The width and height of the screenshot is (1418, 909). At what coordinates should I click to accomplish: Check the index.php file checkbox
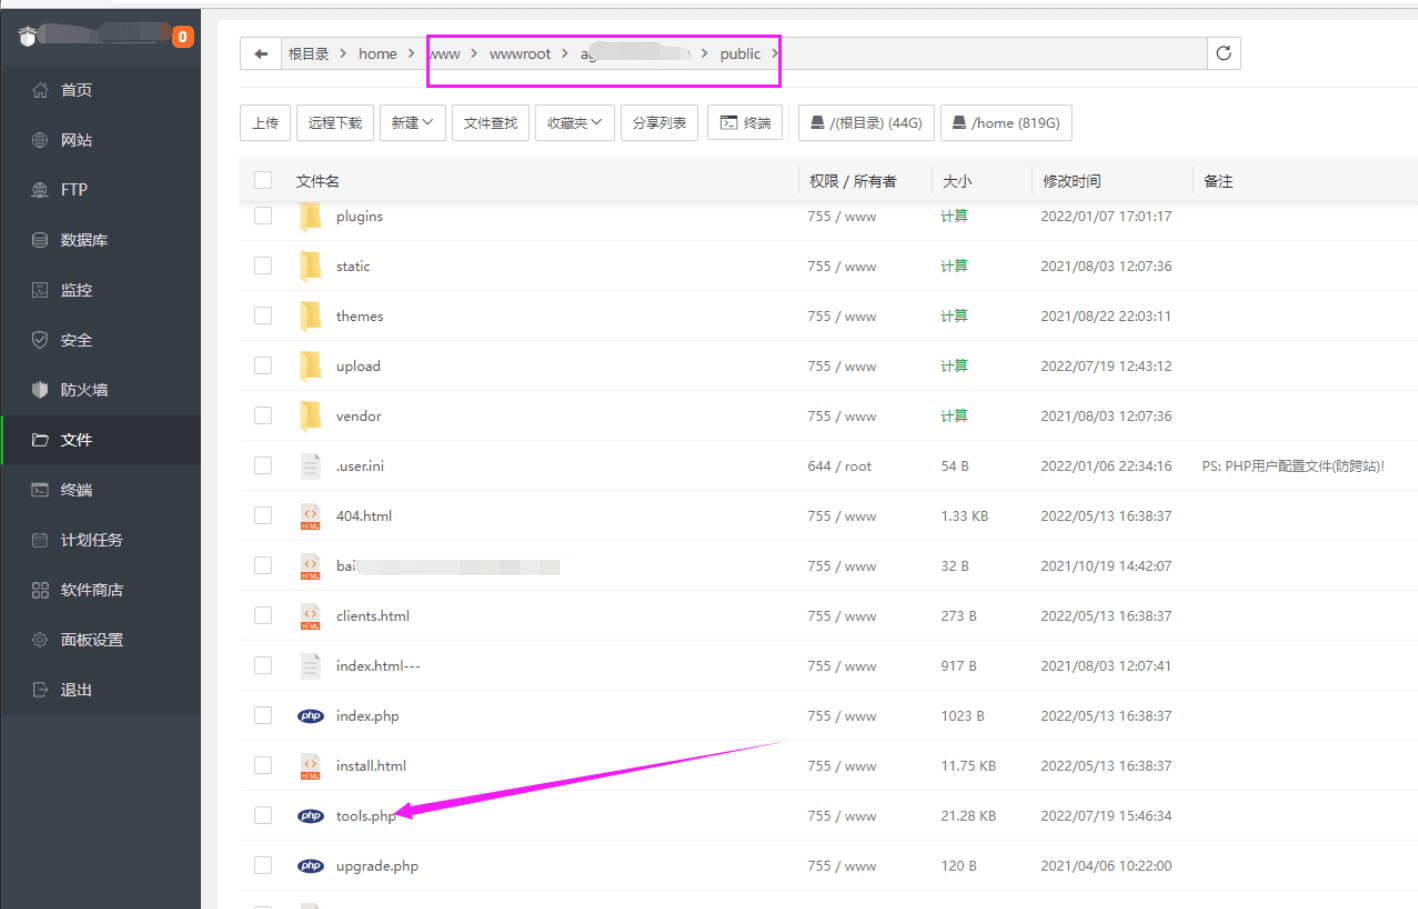pos(263,716)
